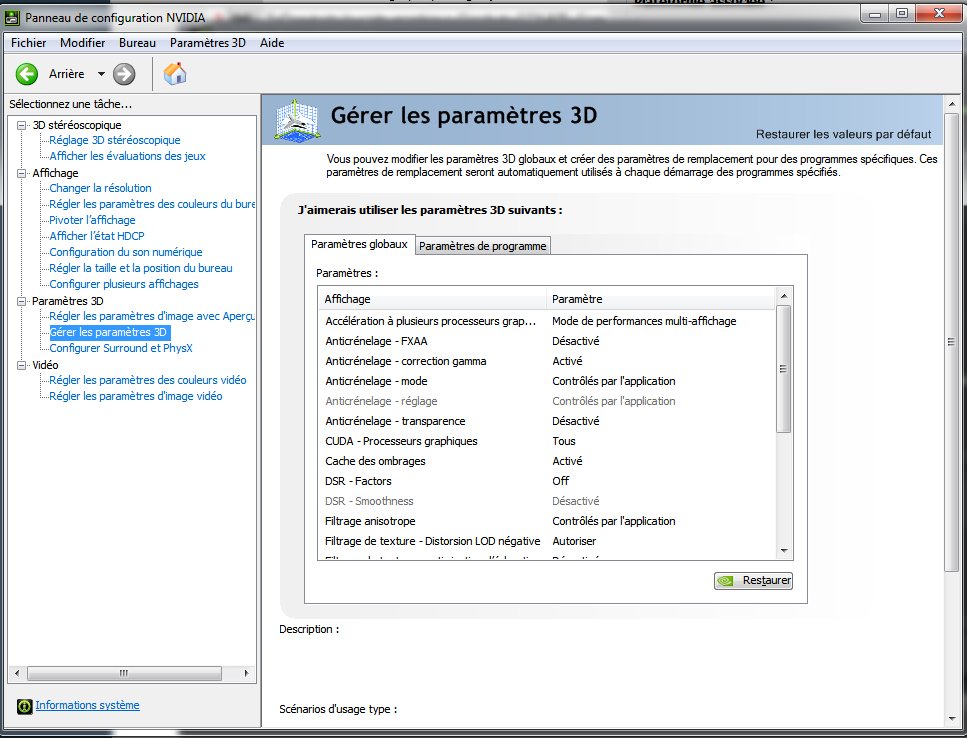
Task: Click the Affichage column header
Action: pyautogui.click(x=432, y=299)
